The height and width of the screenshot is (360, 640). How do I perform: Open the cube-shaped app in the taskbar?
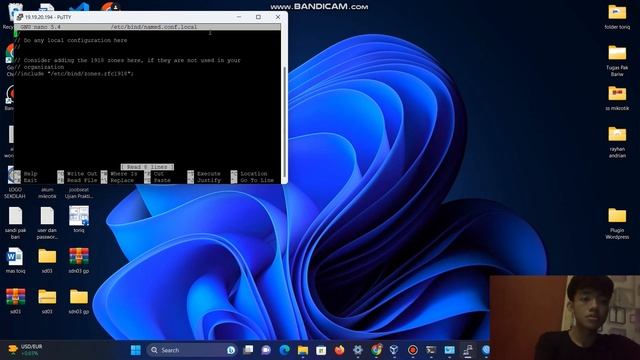tap(394, 350)
